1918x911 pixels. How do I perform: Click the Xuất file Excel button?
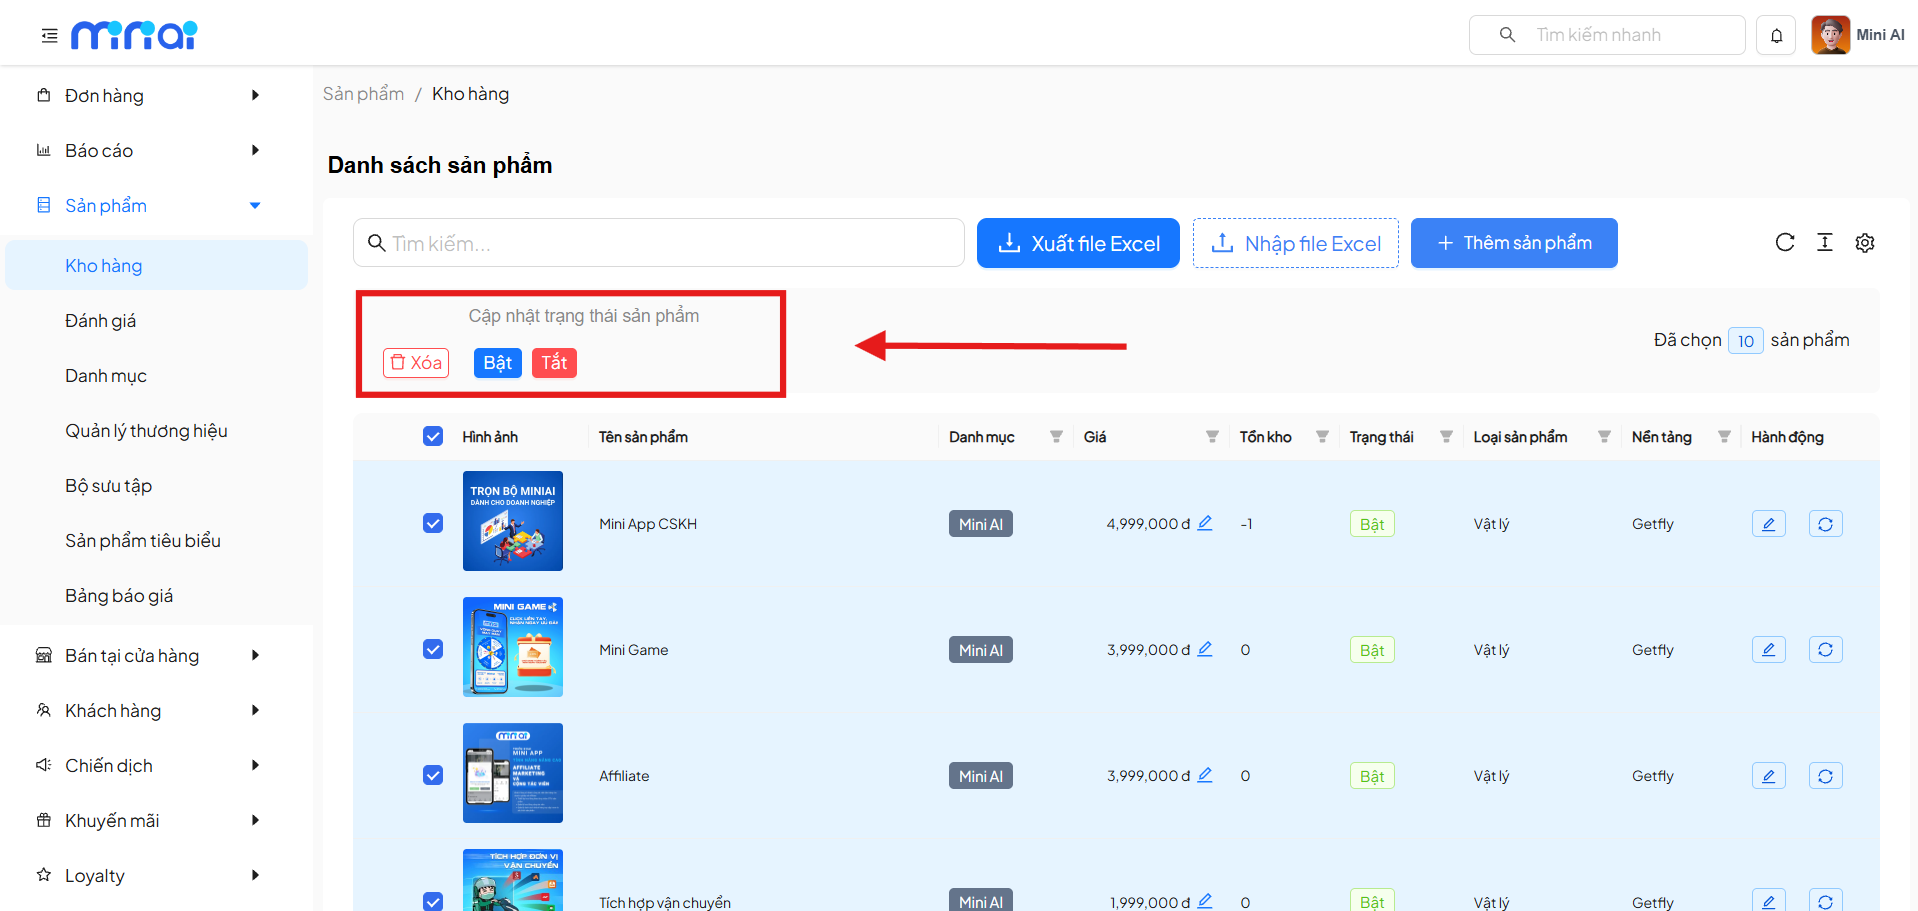pyautogui.click(x=1078, y=244)
